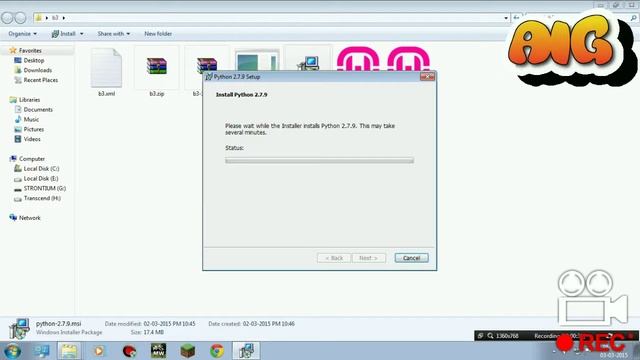640x360 pixels.
Task: Cancel the Python 2.7.9 installation
Action: (x=411, y=258)
